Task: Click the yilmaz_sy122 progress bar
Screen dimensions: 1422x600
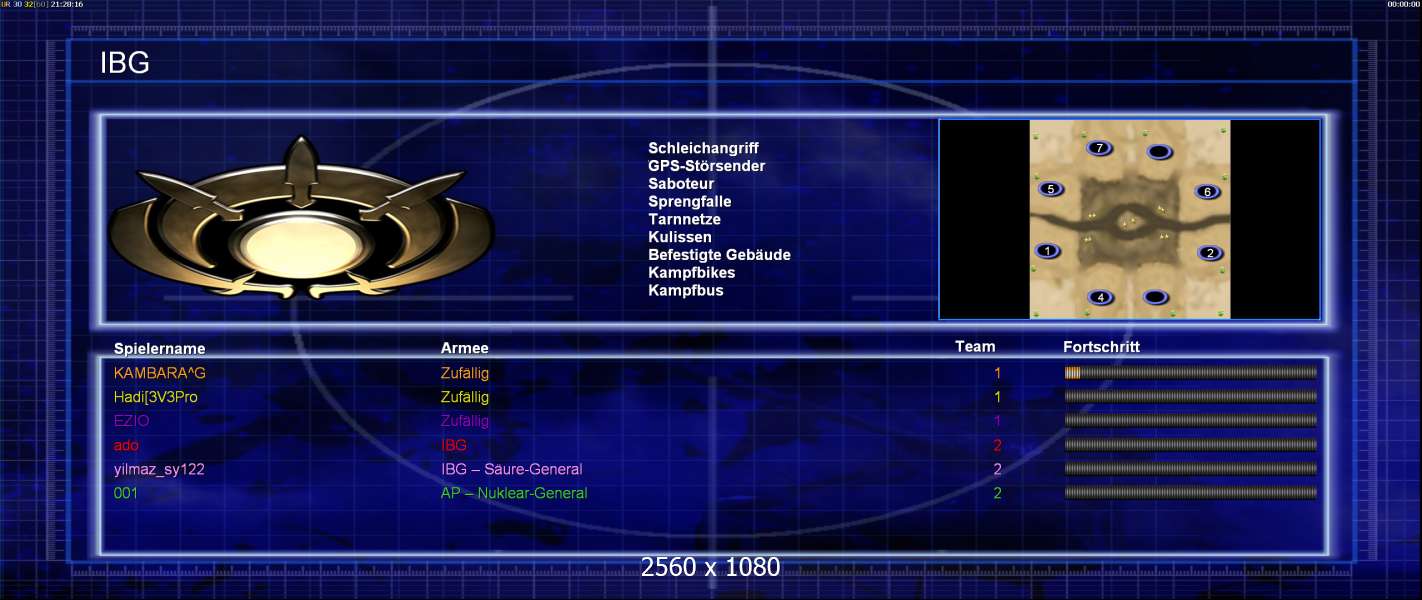Action: [1191, 469]
